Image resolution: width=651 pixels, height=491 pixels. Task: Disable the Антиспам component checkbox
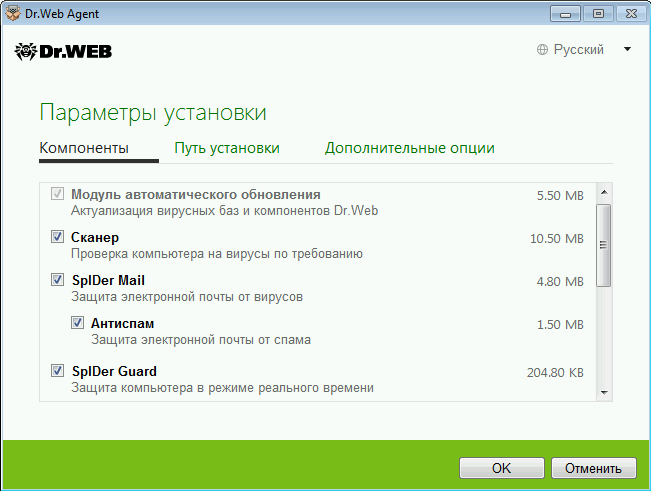[x=77, y=323]
